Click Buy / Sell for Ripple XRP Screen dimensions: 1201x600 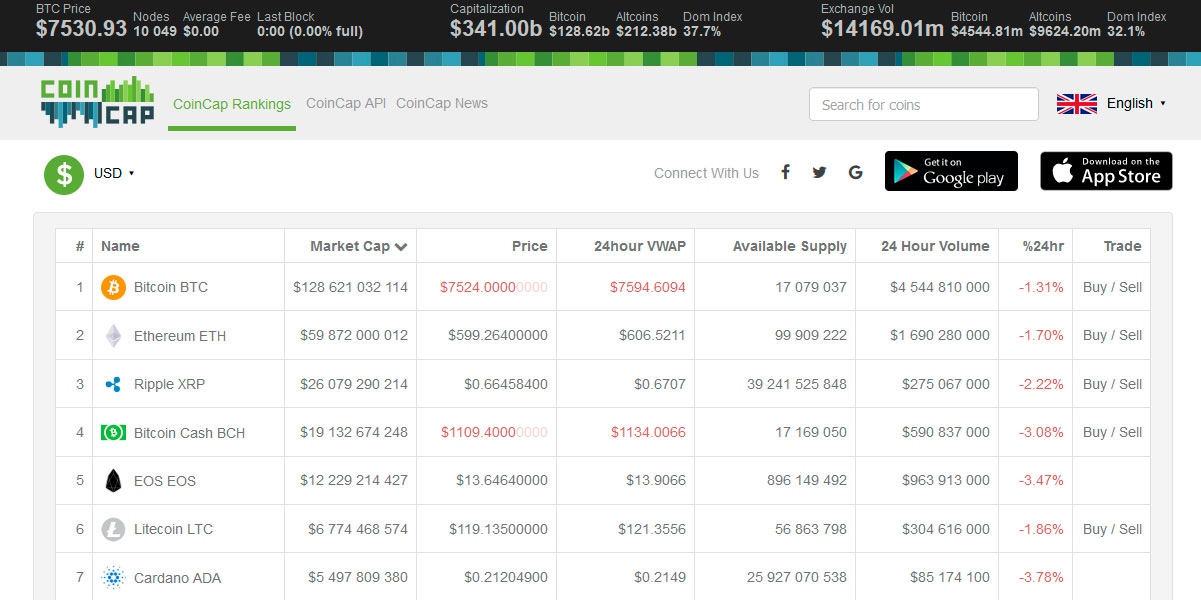[1112, 384]
